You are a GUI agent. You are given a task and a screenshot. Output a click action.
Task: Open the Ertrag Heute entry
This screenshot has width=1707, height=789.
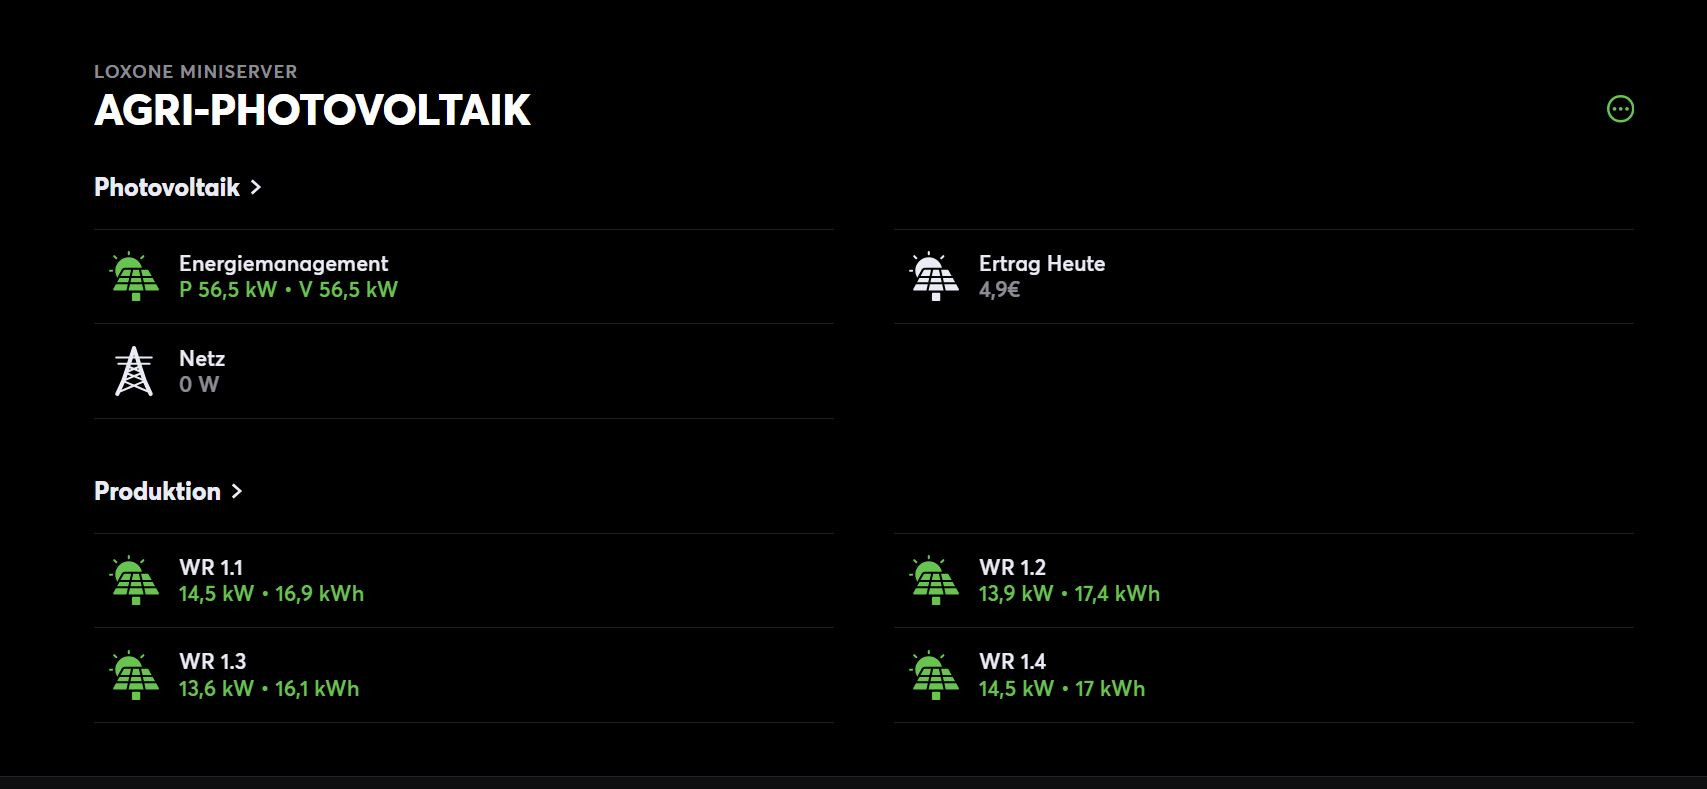tap(1041, 264)
